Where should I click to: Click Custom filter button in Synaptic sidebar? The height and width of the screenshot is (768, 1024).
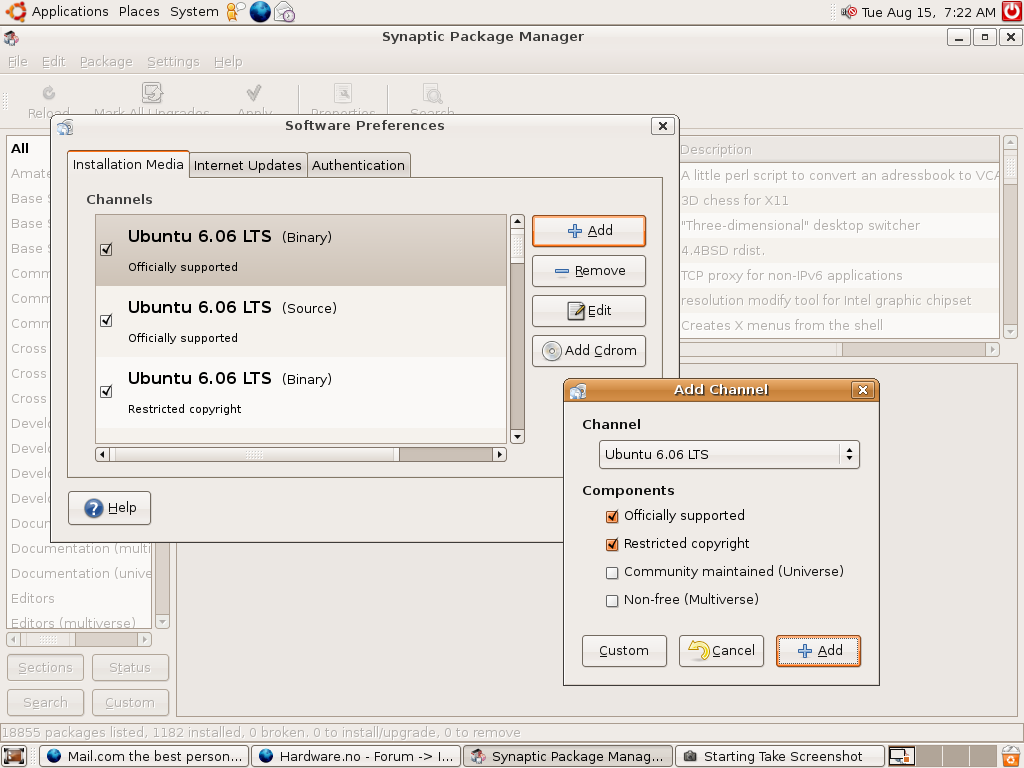[130, 703]
